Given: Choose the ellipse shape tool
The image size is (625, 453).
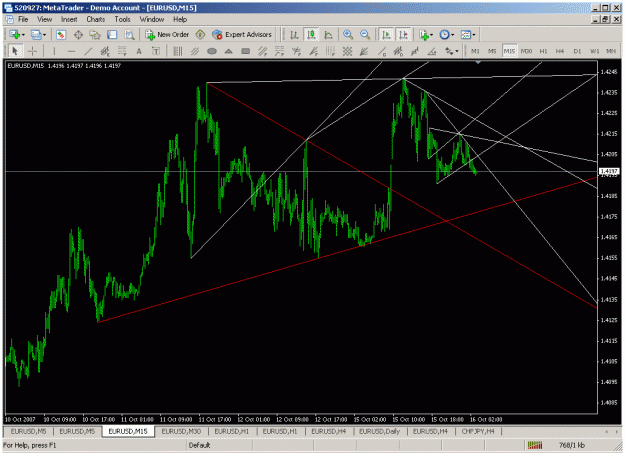Looking at the screenshot, I should click(212, 51).
